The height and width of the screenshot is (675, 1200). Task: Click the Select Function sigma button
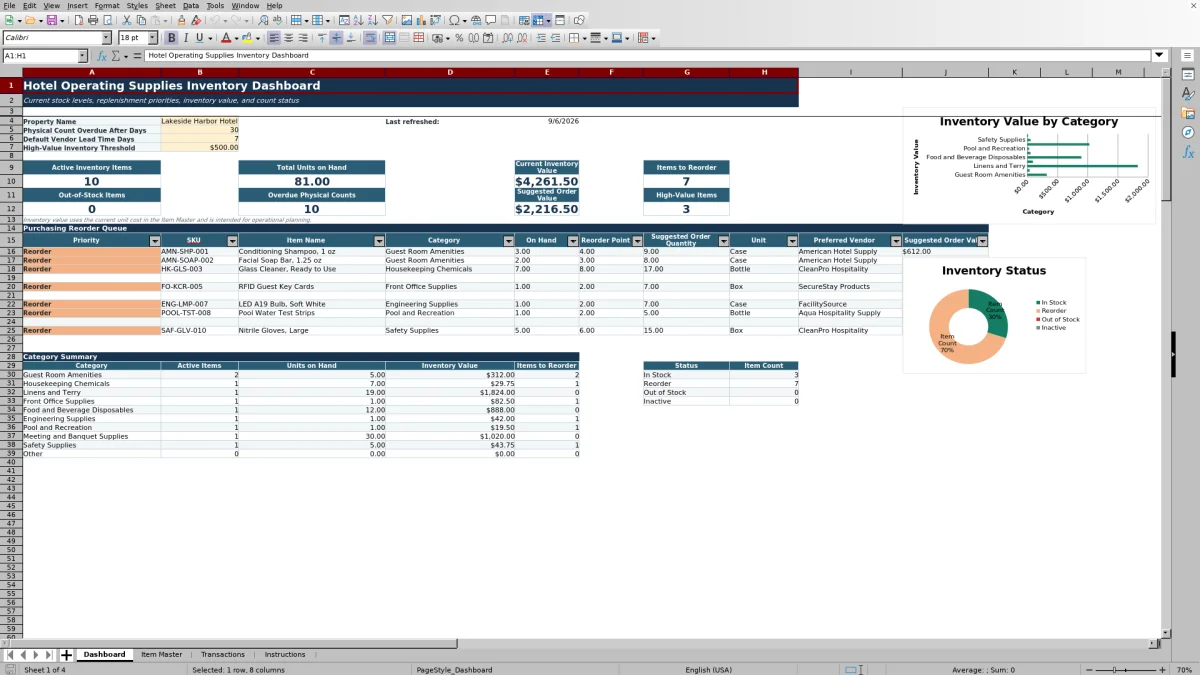tap(116, 56)
